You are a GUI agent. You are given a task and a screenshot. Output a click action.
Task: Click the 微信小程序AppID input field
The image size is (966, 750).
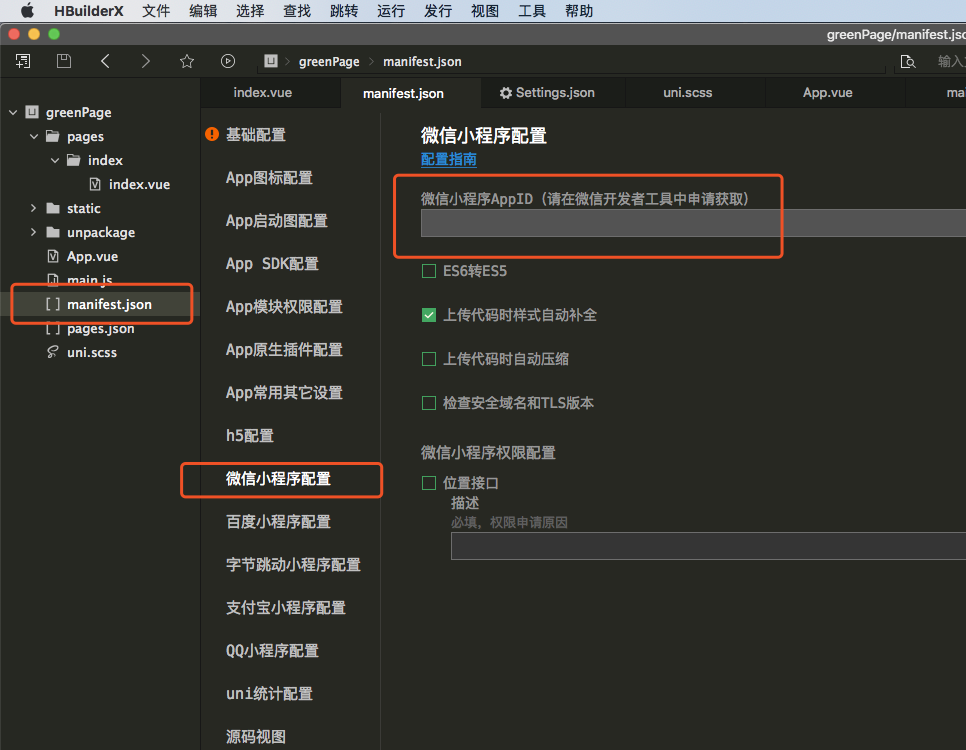(693, 222)
